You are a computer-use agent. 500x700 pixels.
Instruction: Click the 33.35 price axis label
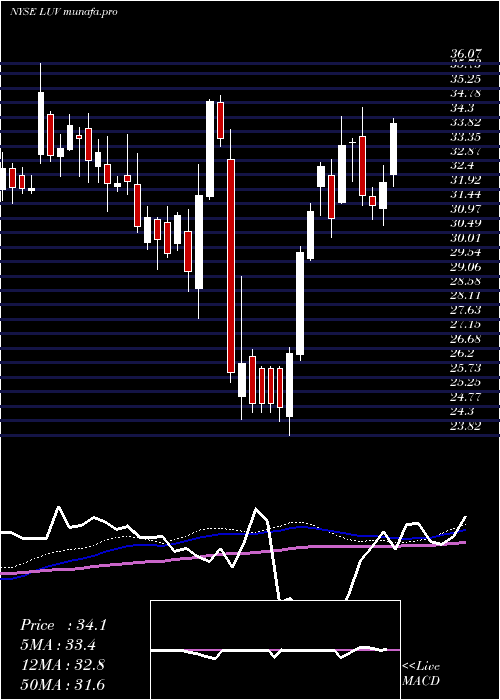(466, 137)
